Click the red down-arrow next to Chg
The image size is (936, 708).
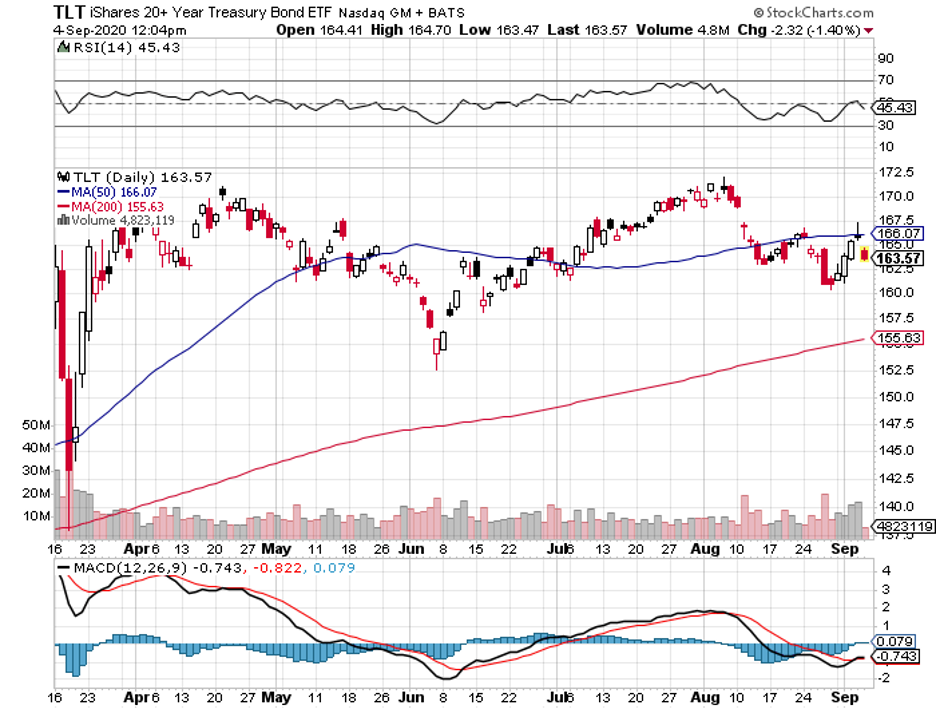869,30
